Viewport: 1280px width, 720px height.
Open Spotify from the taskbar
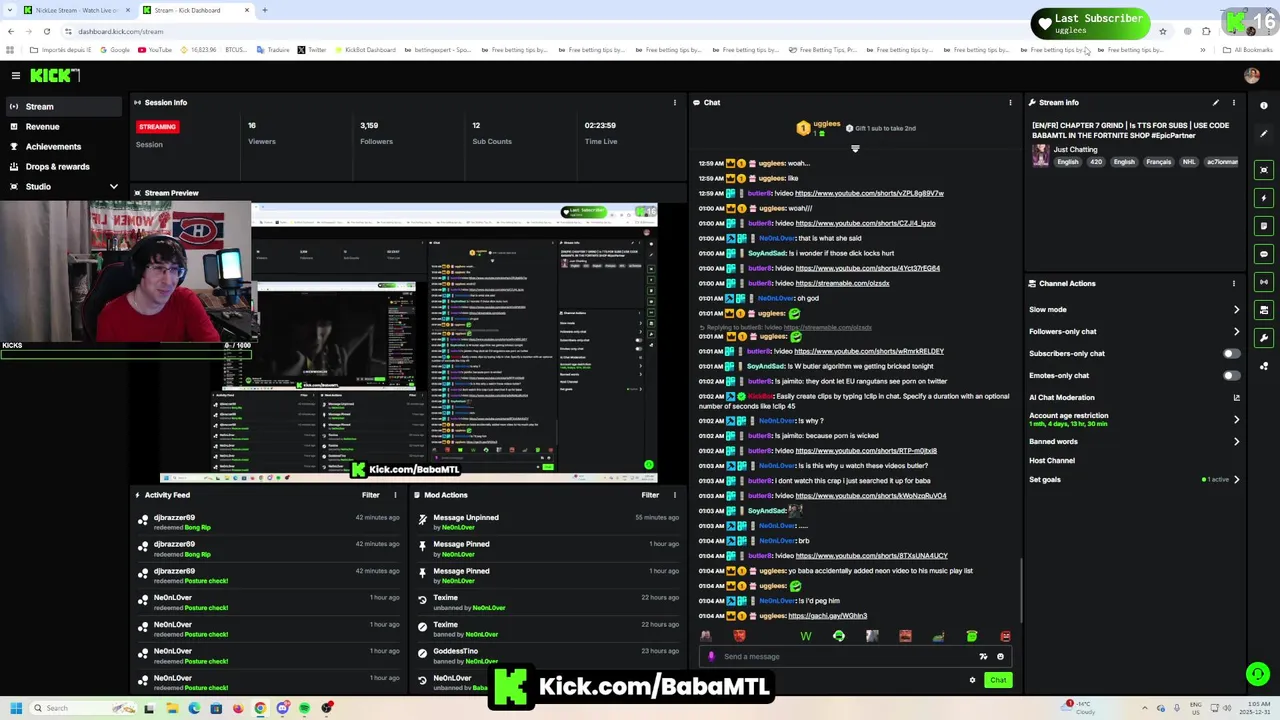click(304, 708)
